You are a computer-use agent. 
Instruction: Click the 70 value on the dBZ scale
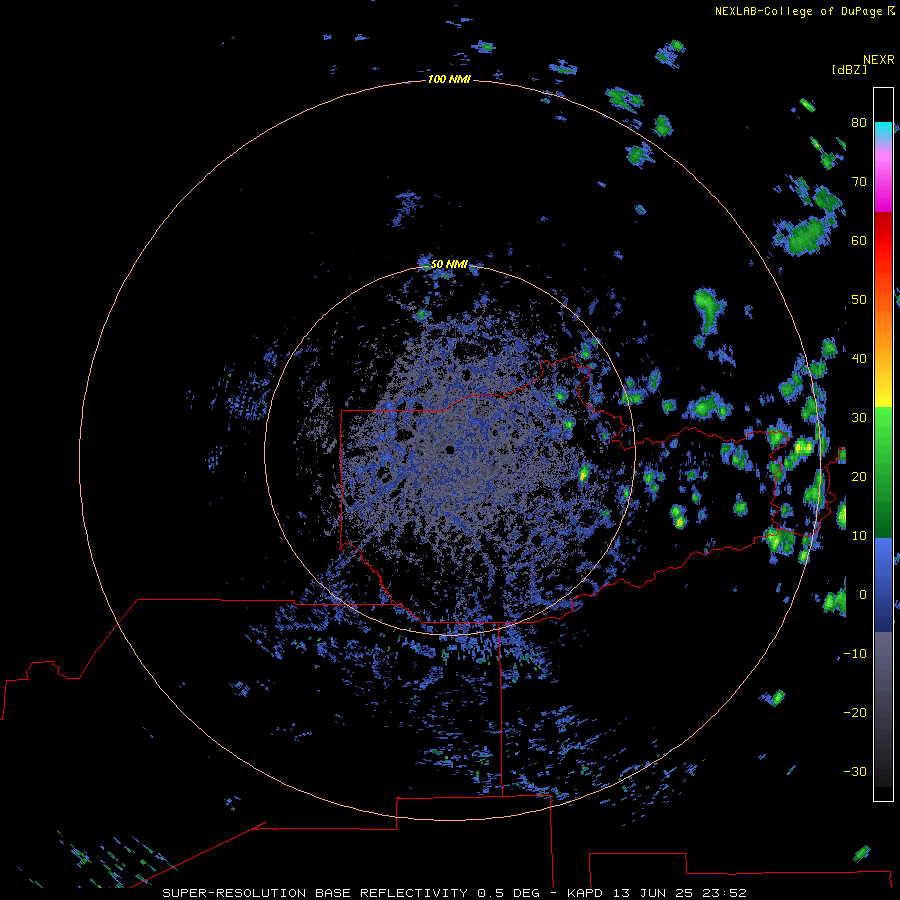coord(859,181)
